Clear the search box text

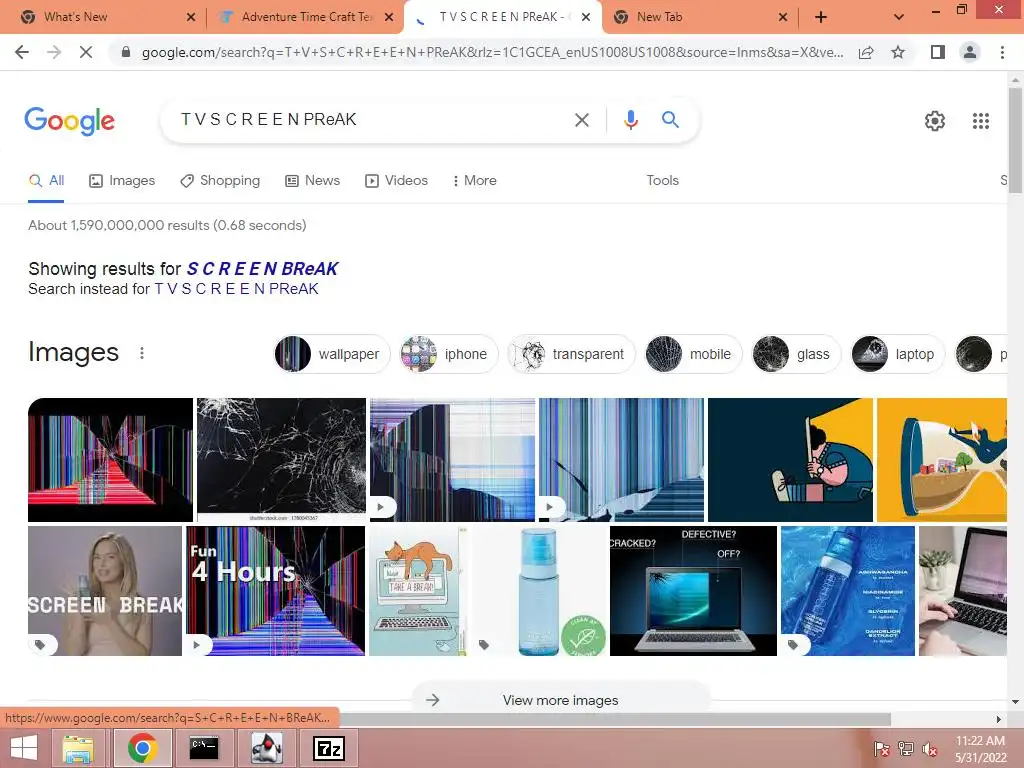[x=581, y=120]
